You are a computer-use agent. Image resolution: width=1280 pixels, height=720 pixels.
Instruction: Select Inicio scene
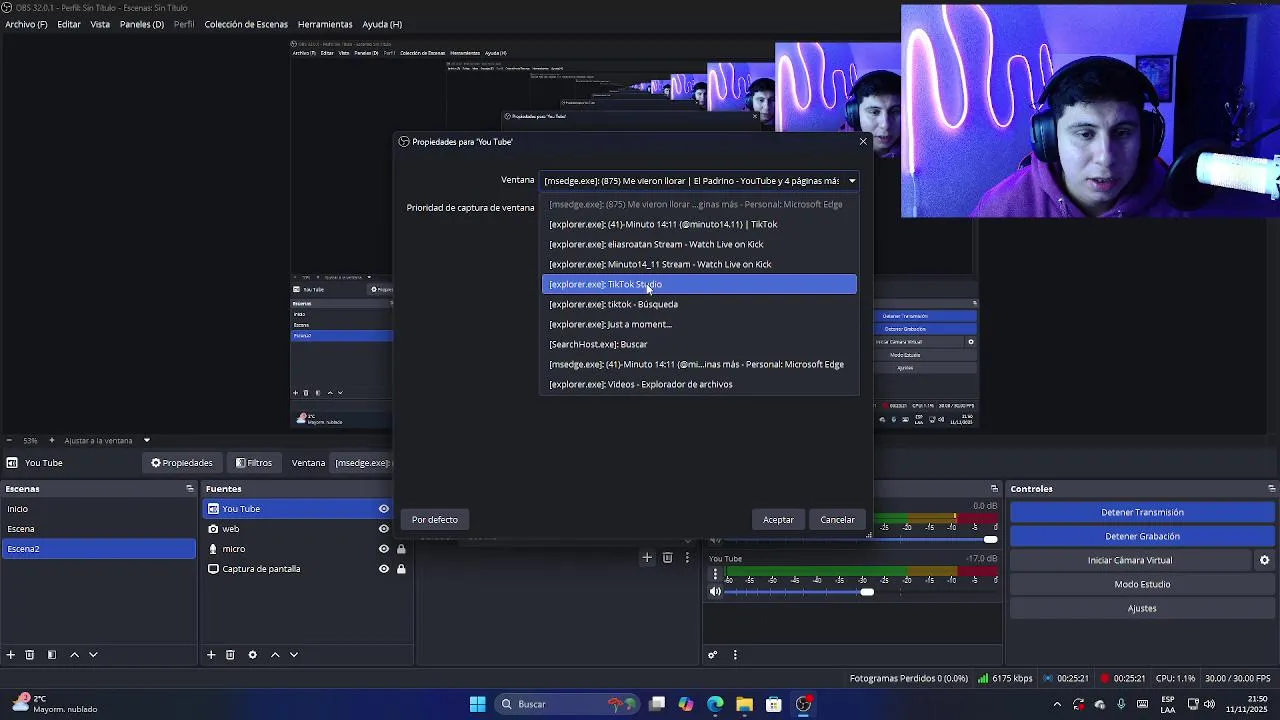[x=99, y=509]
